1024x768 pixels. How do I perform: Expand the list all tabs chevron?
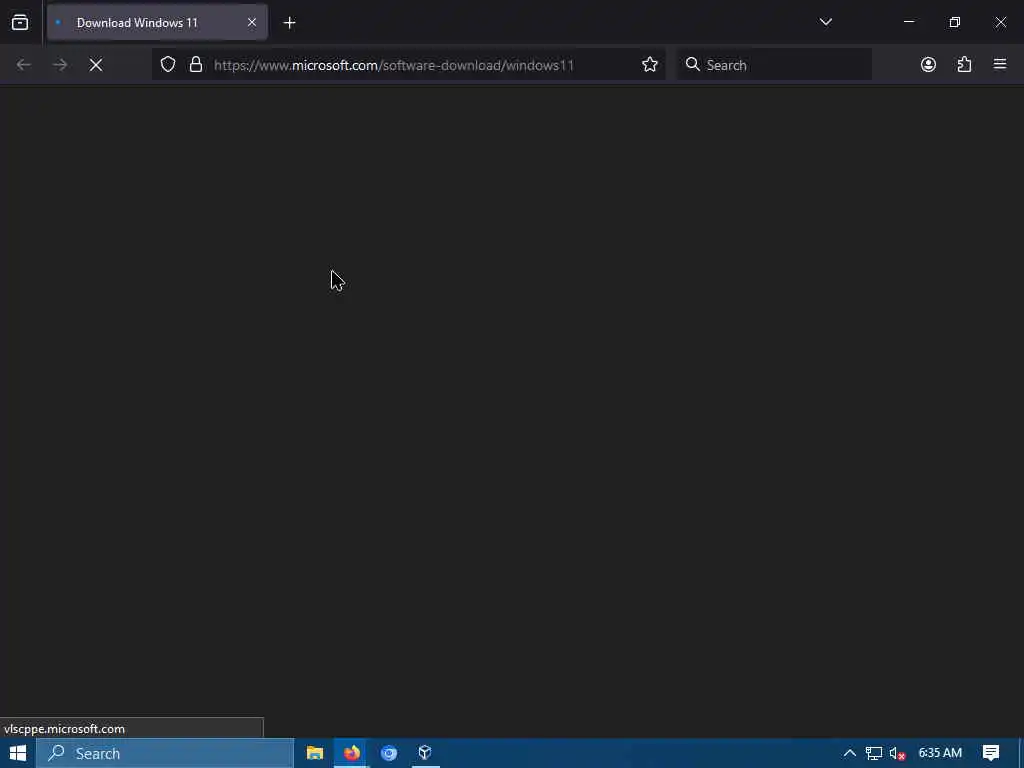click(x=825, y=22)
